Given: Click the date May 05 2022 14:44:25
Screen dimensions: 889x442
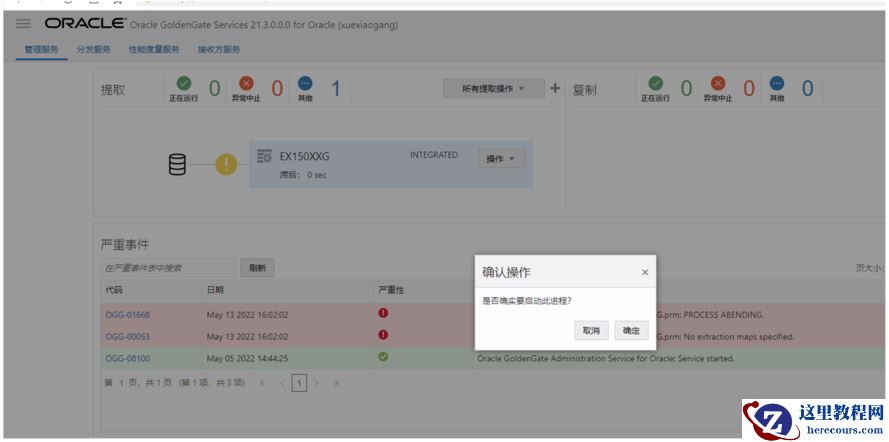Looking at the screenshot, I should click(247, 359).
